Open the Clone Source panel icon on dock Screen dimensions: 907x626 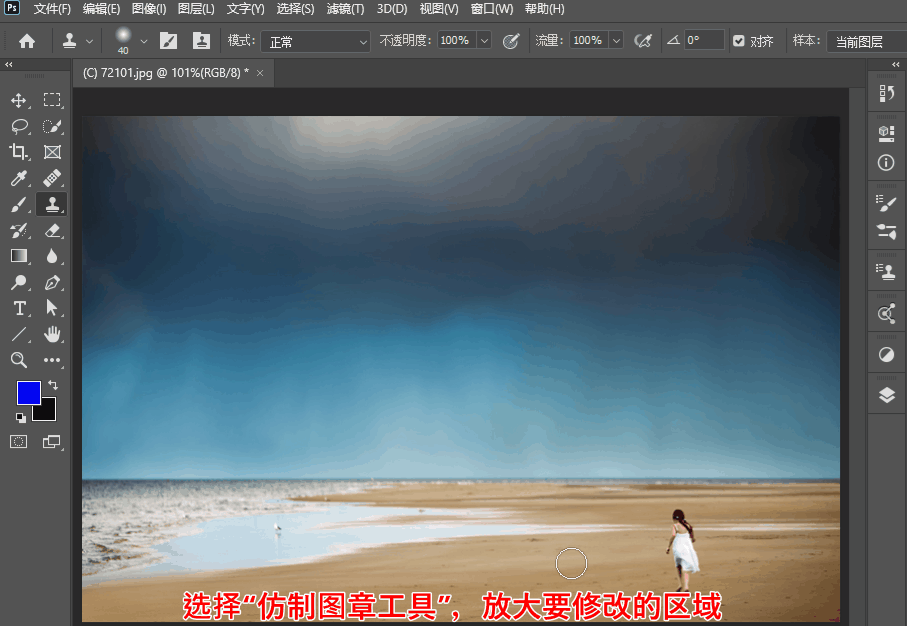click(x=887, y=272)
